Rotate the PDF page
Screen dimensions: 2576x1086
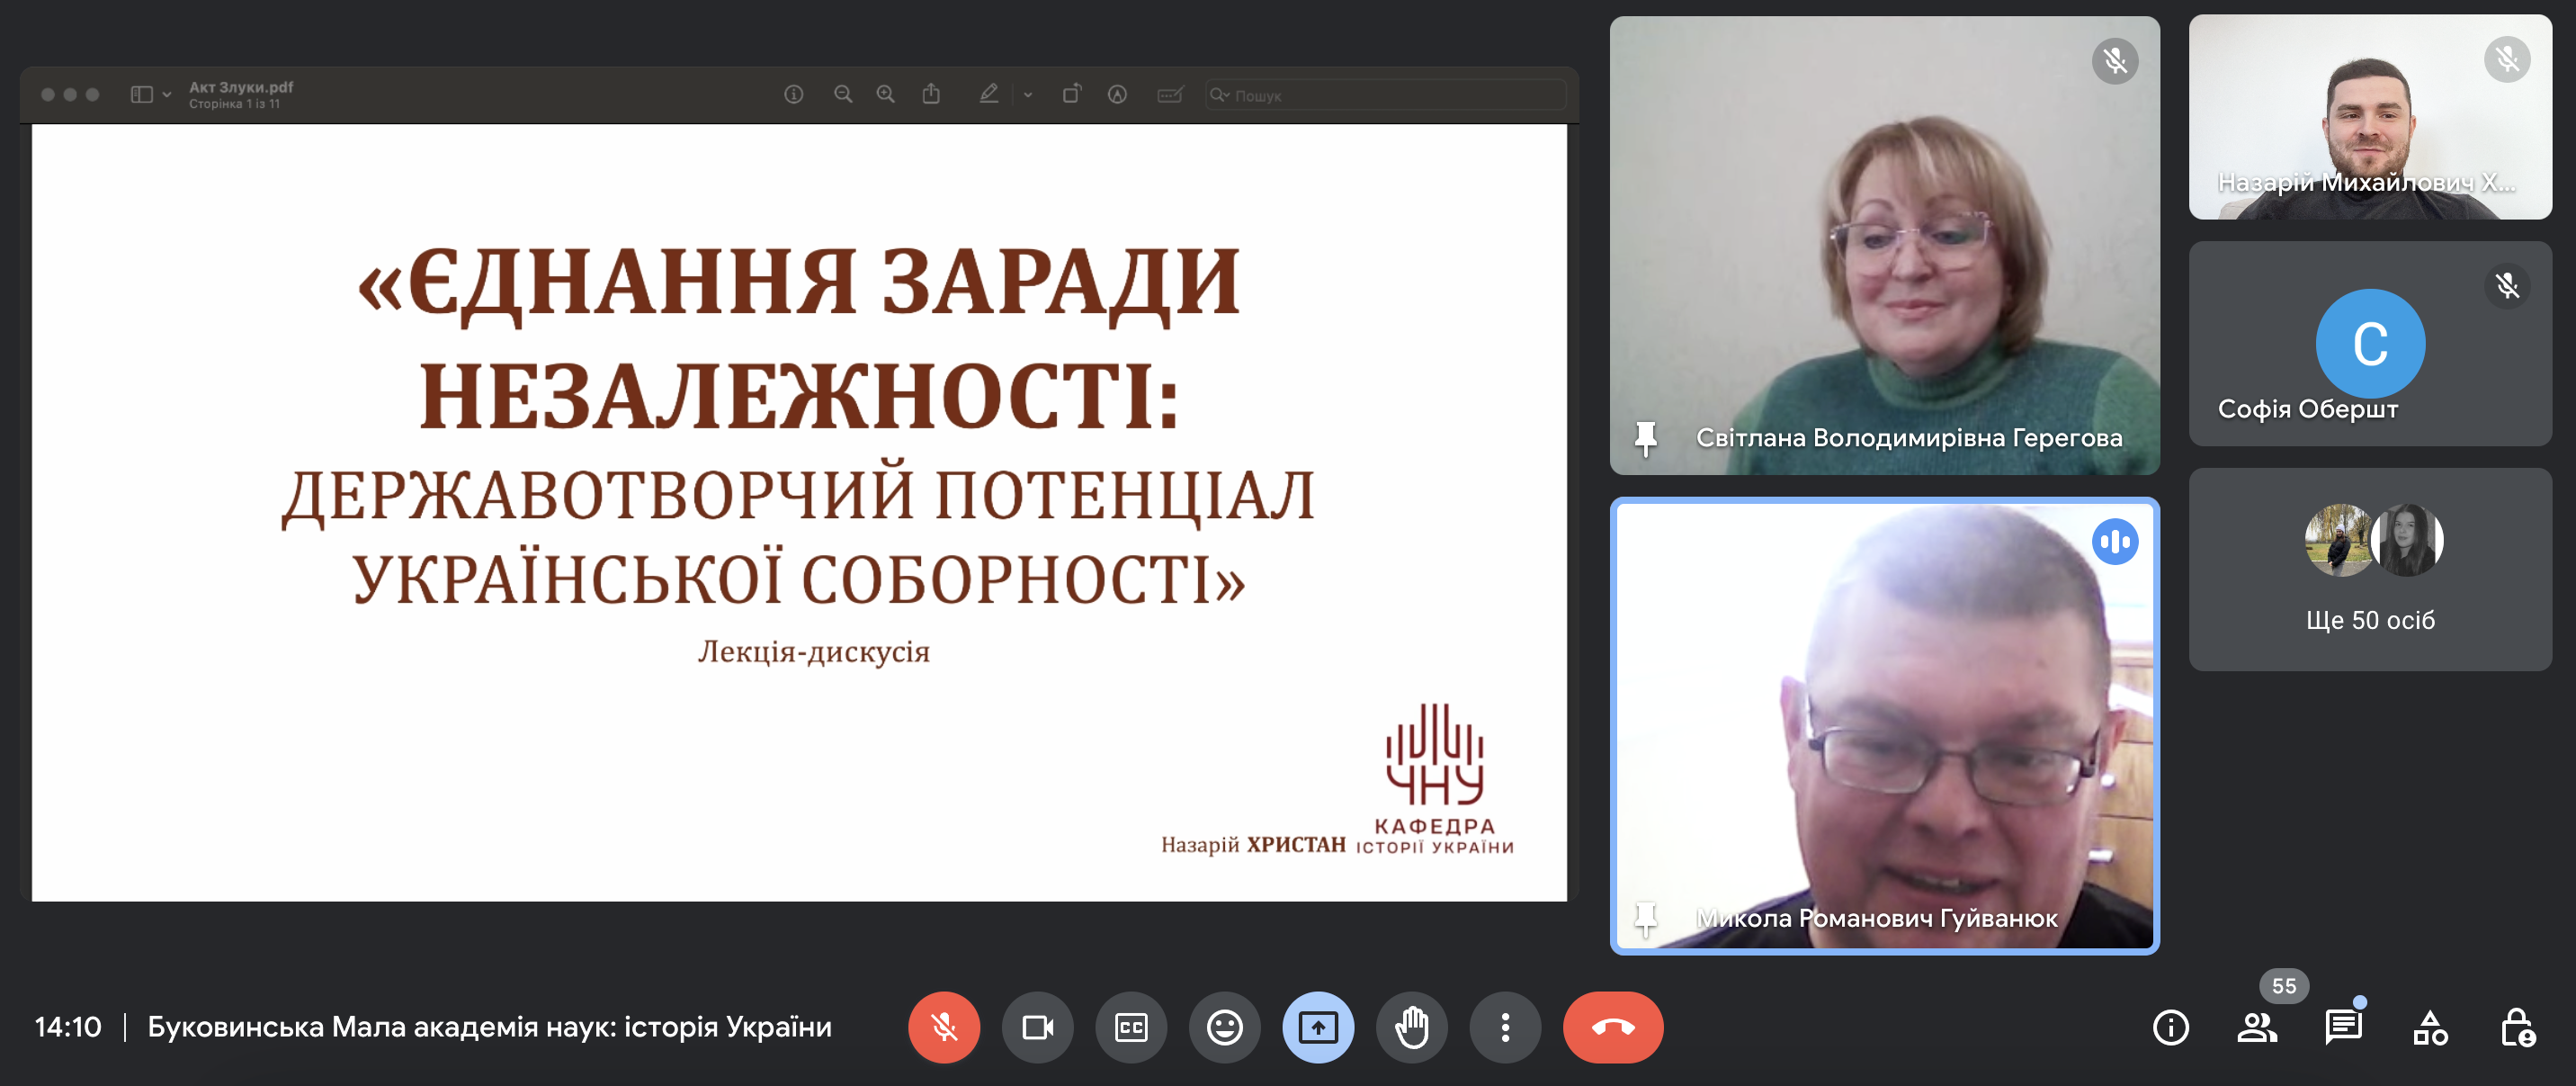pyautogui.click(x=1072, y=93)
